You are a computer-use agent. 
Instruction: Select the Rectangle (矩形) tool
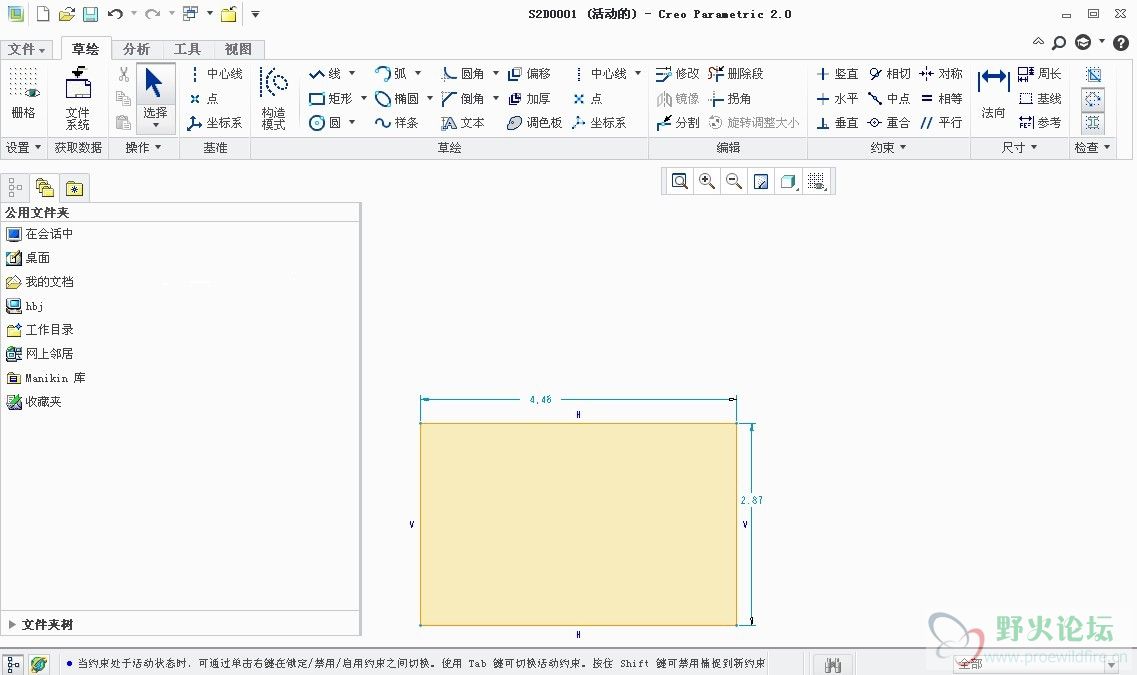coord(330,98)
